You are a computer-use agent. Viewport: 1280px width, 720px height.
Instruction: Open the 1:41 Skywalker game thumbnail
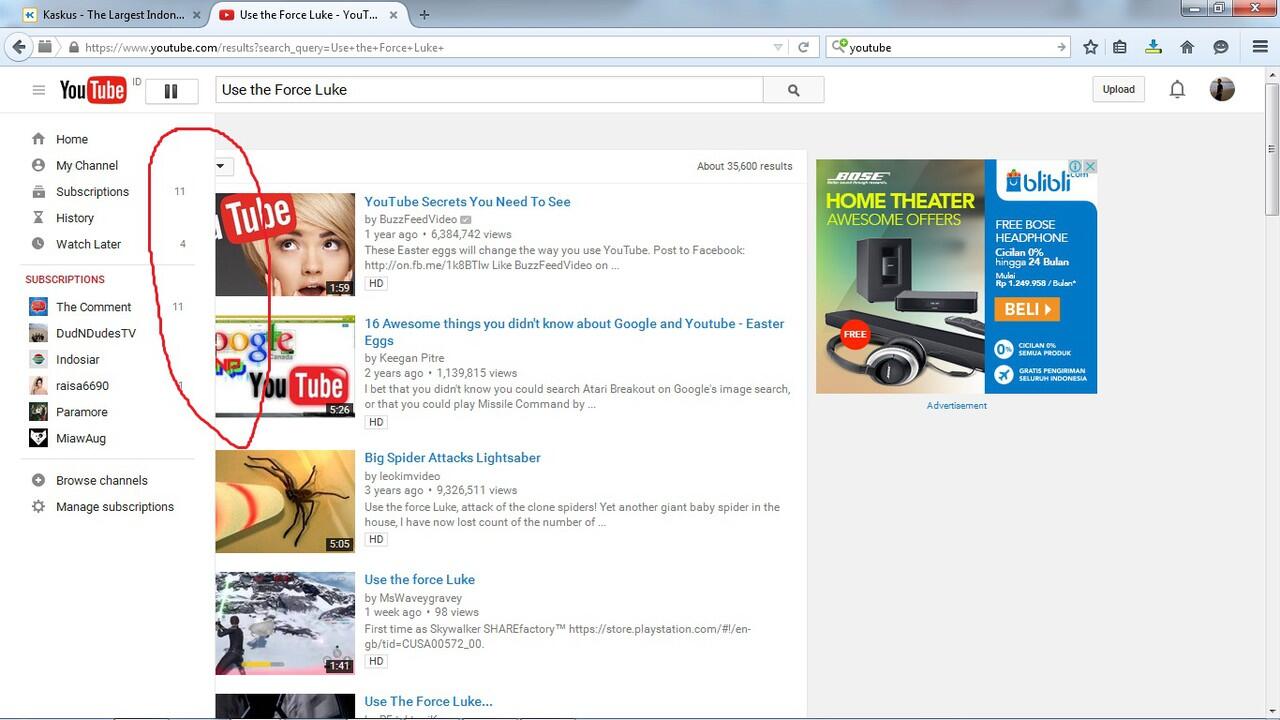(285, 623)
